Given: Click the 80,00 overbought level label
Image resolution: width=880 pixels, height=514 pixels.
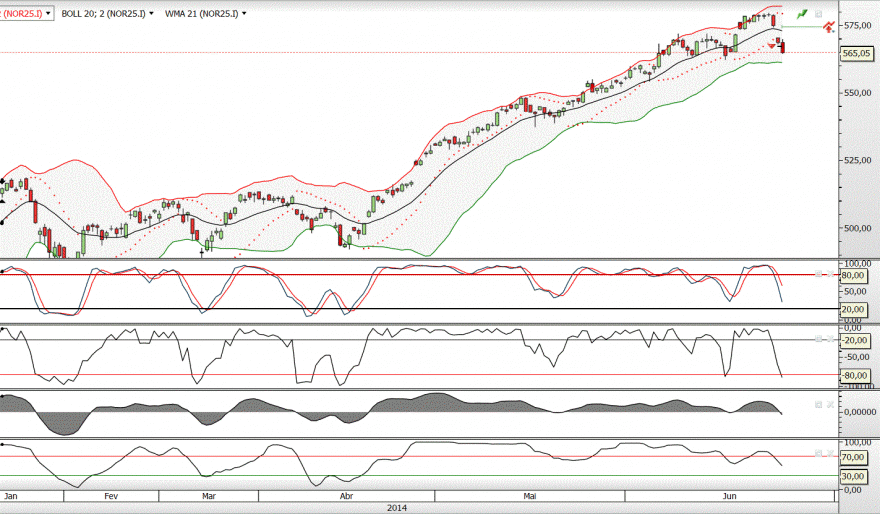Looking at the screenshot, I should point(852,276).
